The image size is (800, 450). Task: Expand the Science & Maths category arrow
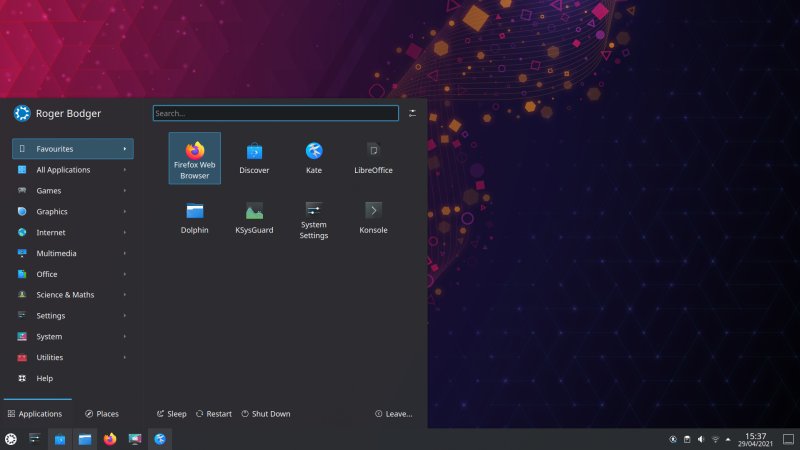tap(124, 295)
